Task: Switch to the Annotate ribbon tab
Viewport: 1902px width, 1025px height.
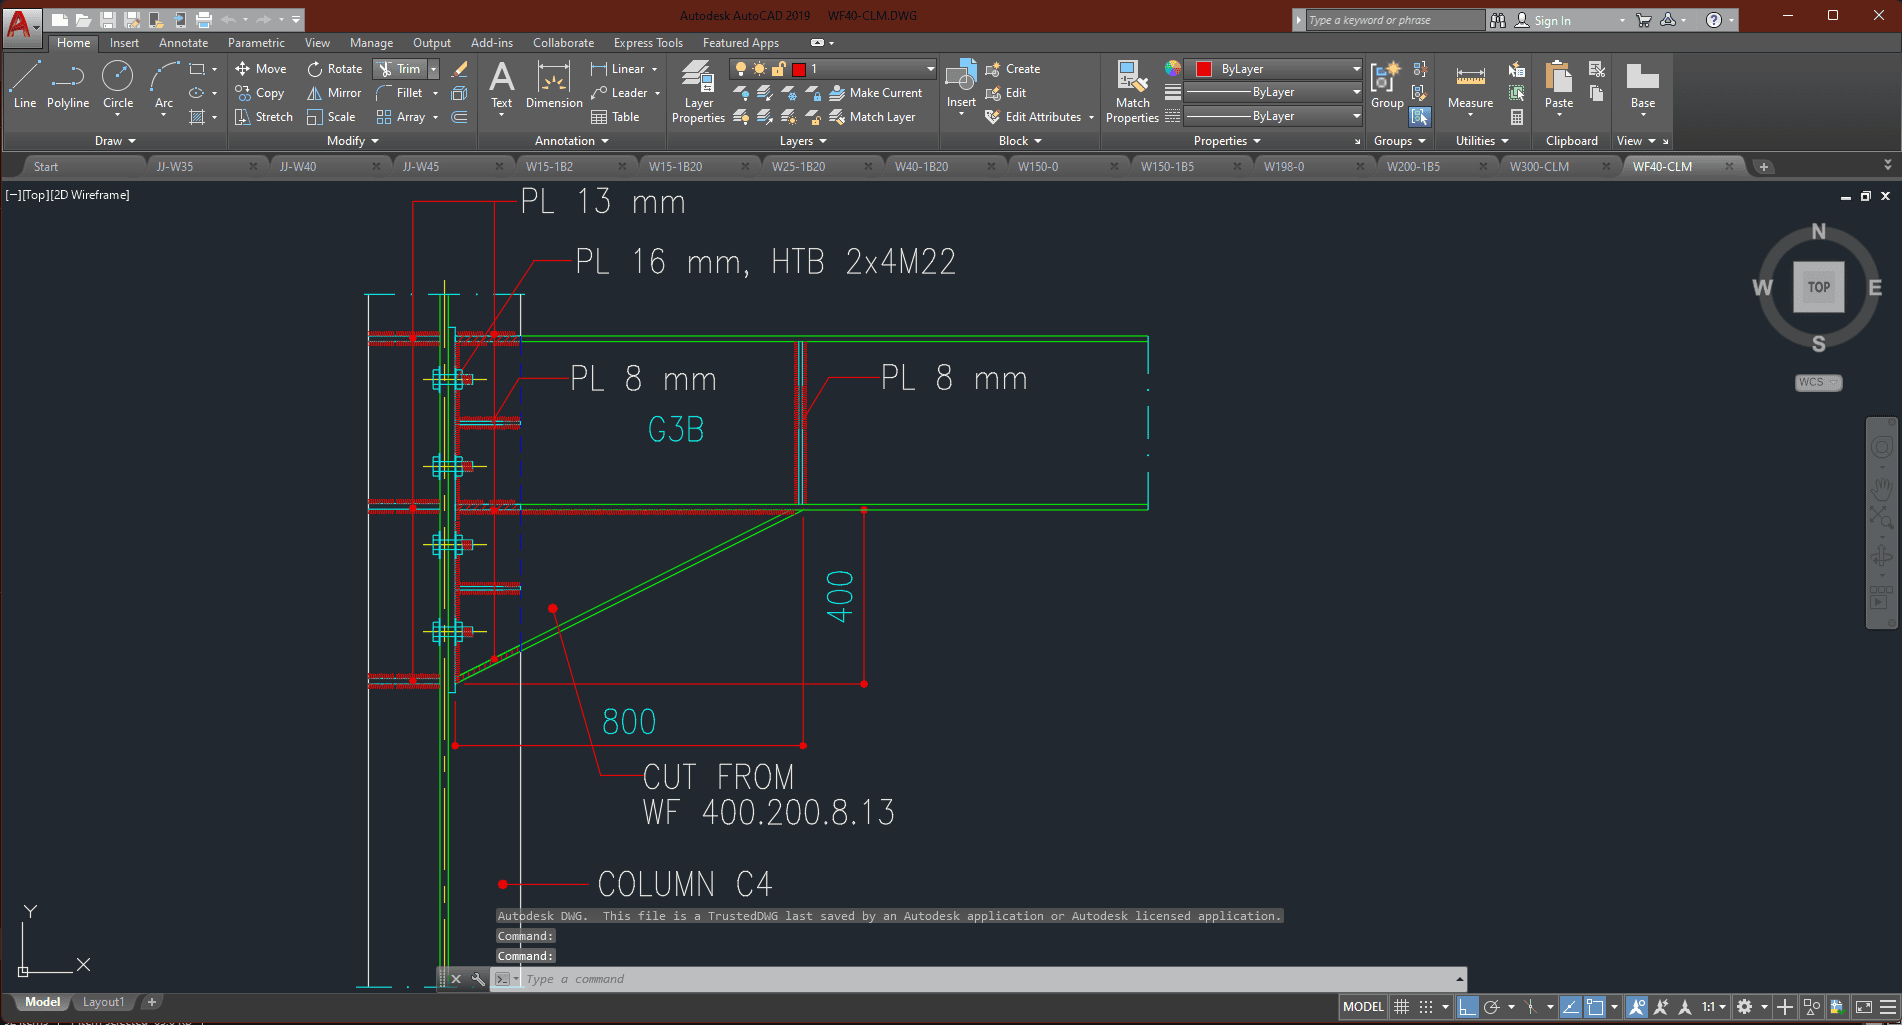Action: [183, 43]
